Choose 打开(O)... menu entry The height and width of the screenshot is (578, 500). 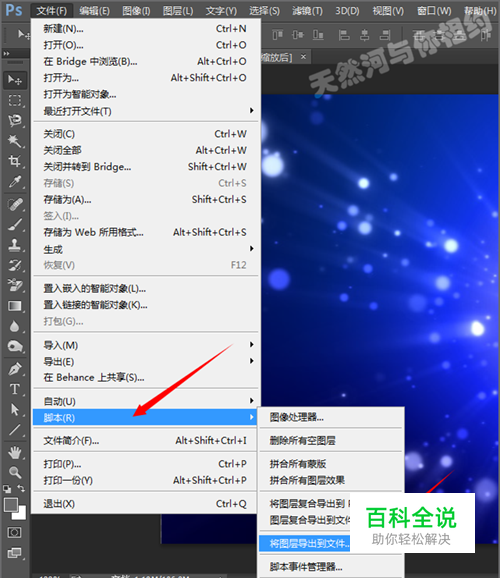[145, 45]
